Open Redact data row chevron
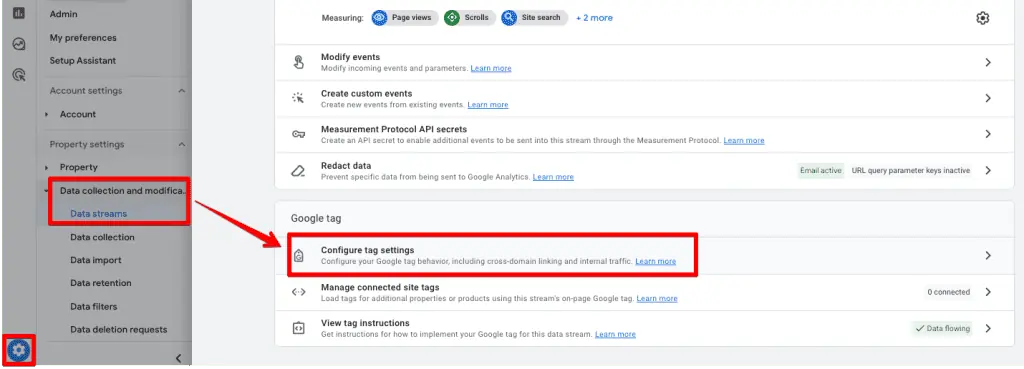The image size is (1024, 369). click(988, 170)
